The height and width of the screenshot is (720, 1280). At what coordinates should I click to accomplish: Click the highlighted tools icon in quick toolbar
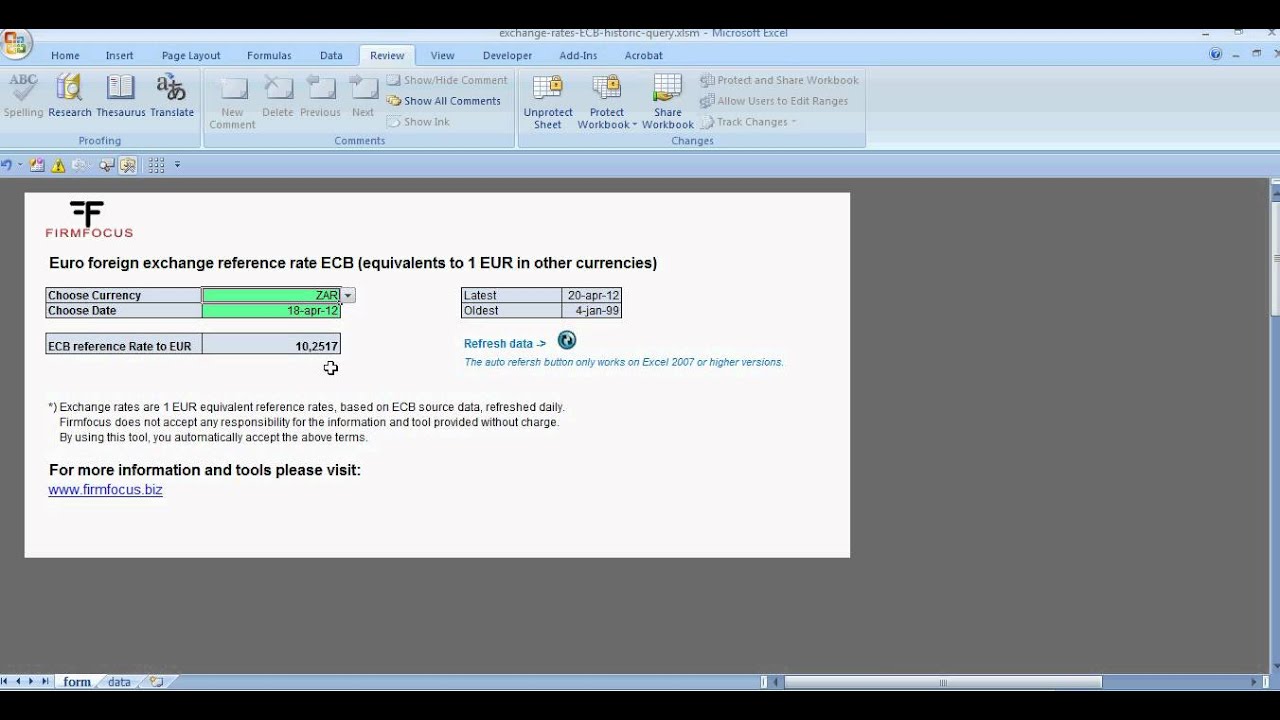128,166
